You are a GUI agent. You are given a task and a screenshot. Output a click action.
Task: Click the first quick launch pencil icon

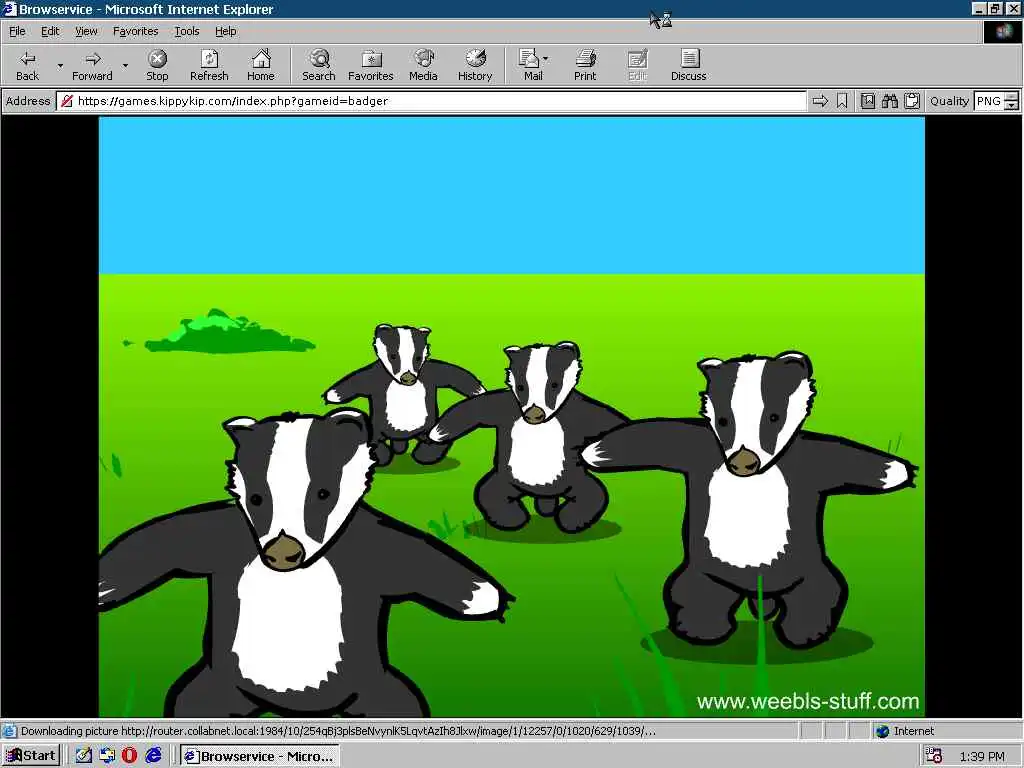pyautogui.click(x=84, y=756)
